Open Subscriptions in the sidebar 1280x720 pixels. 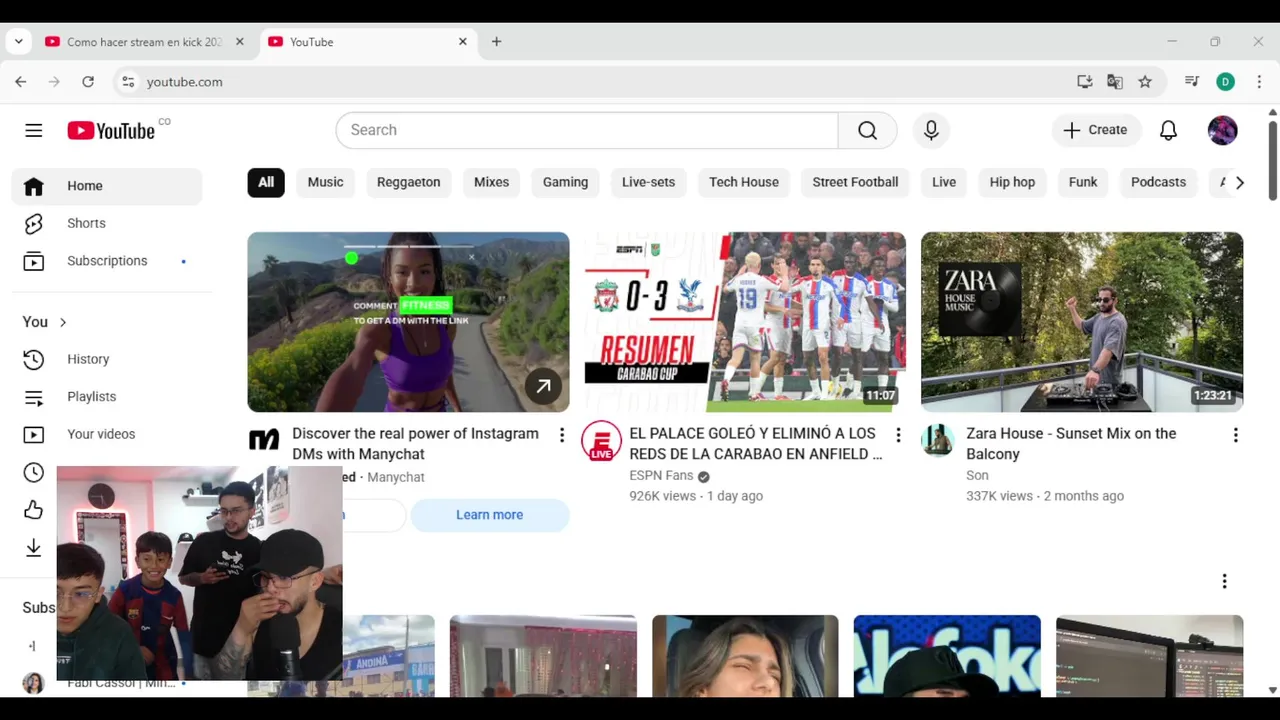click(107, 261)
